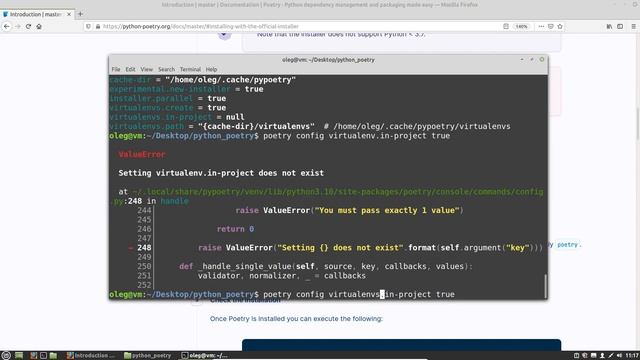Click the 'poetry' inline code on webpage

point(568,245)
